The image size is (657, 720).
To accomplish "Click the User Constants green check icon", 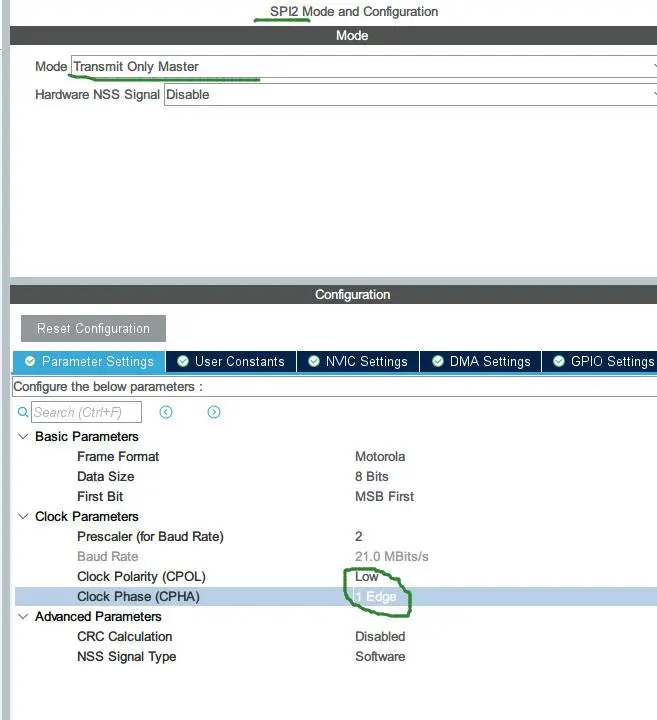I will click(183, 361).
